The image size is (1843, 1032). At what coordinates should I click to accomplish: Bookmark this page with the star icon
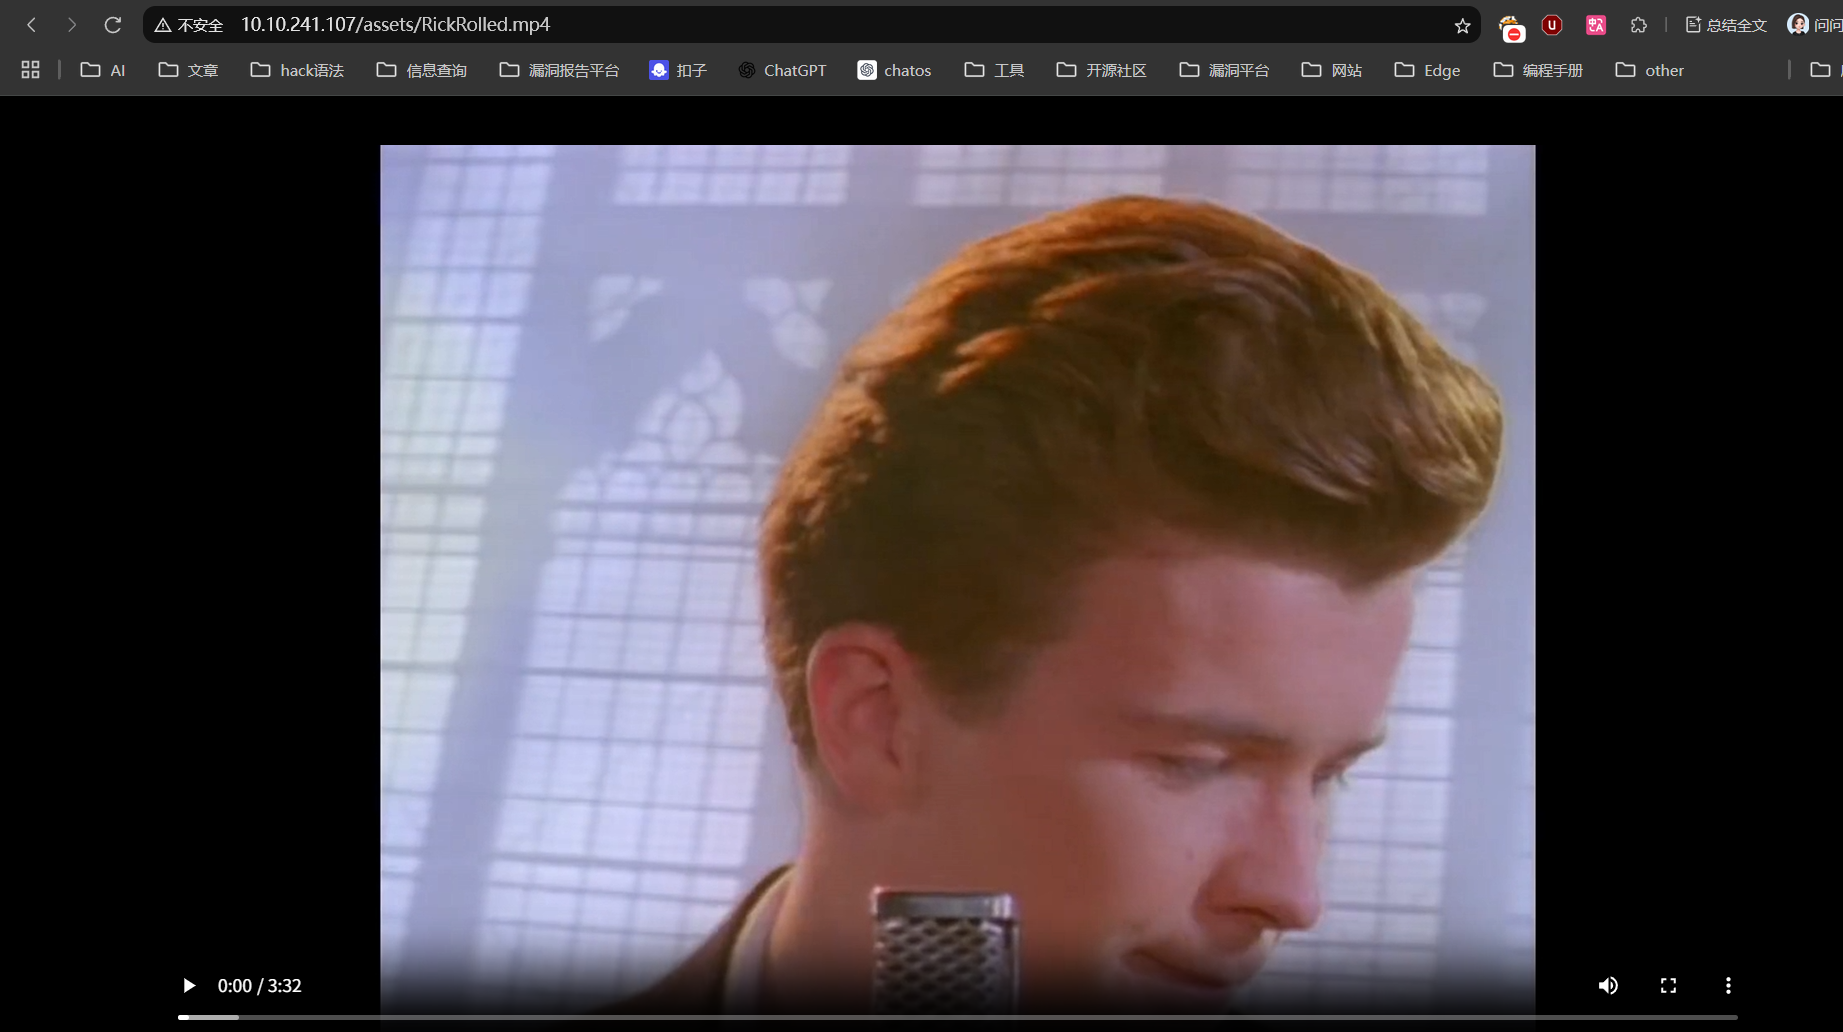coord(1462,25)
